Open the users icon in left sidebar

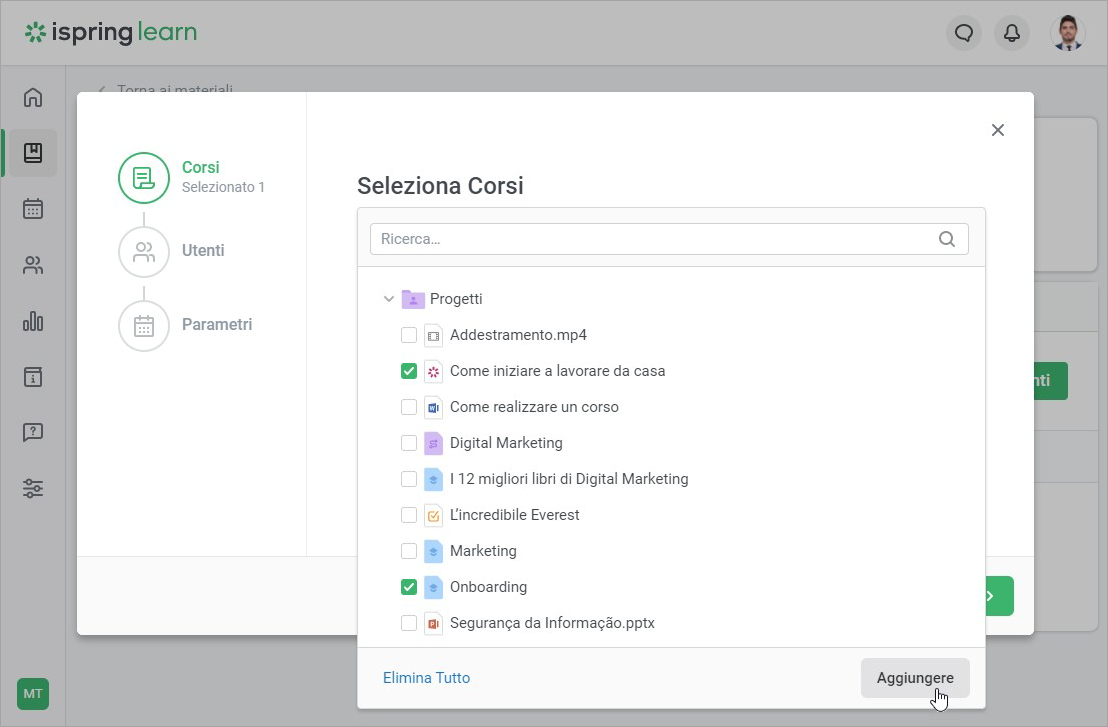pyautogui.click(x=33, y=265)
